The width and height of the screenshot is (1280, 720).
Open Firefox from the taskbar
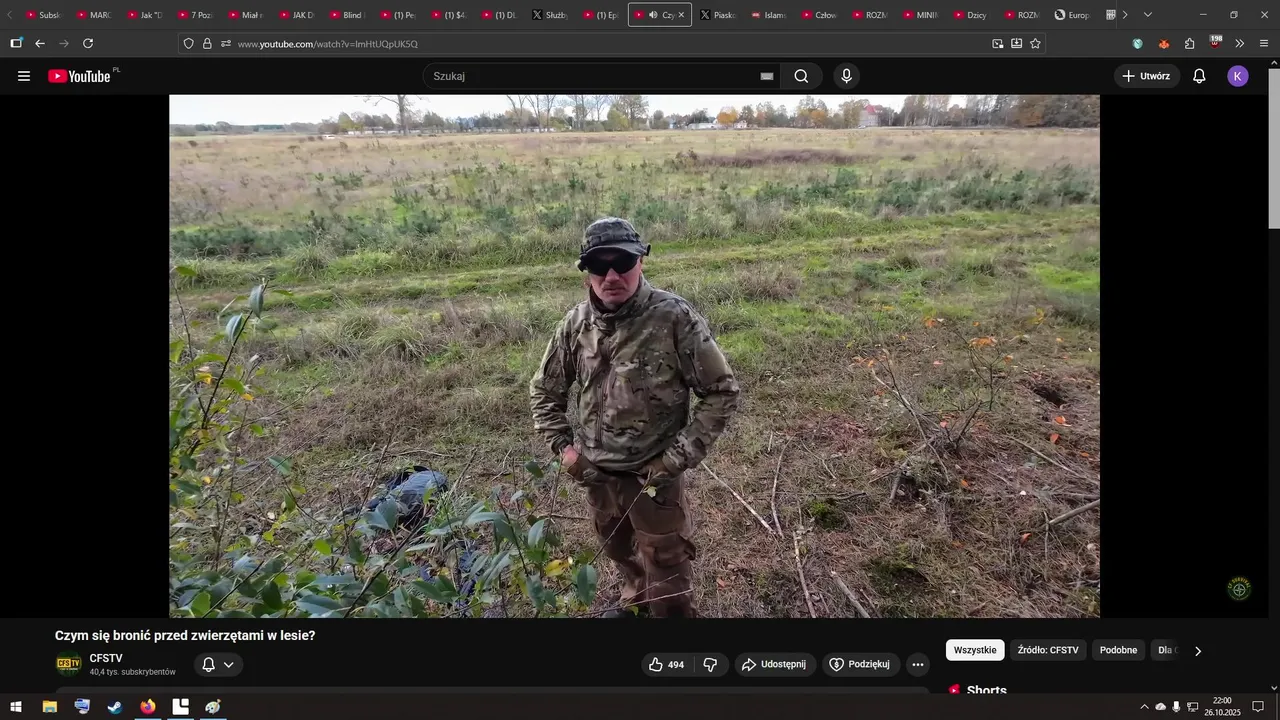click(x=148, y=707)
